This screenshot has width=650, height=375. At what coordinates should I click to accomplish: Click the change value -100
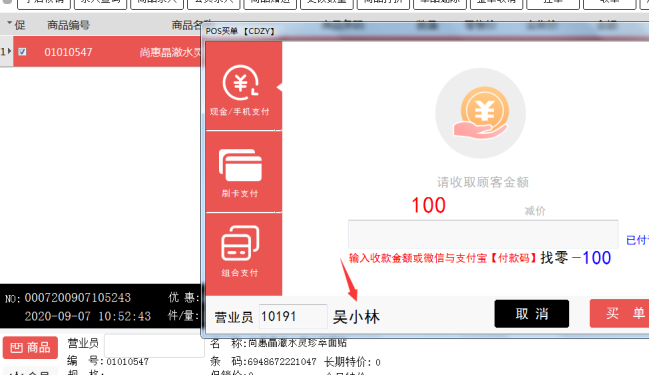pos(591,258)
